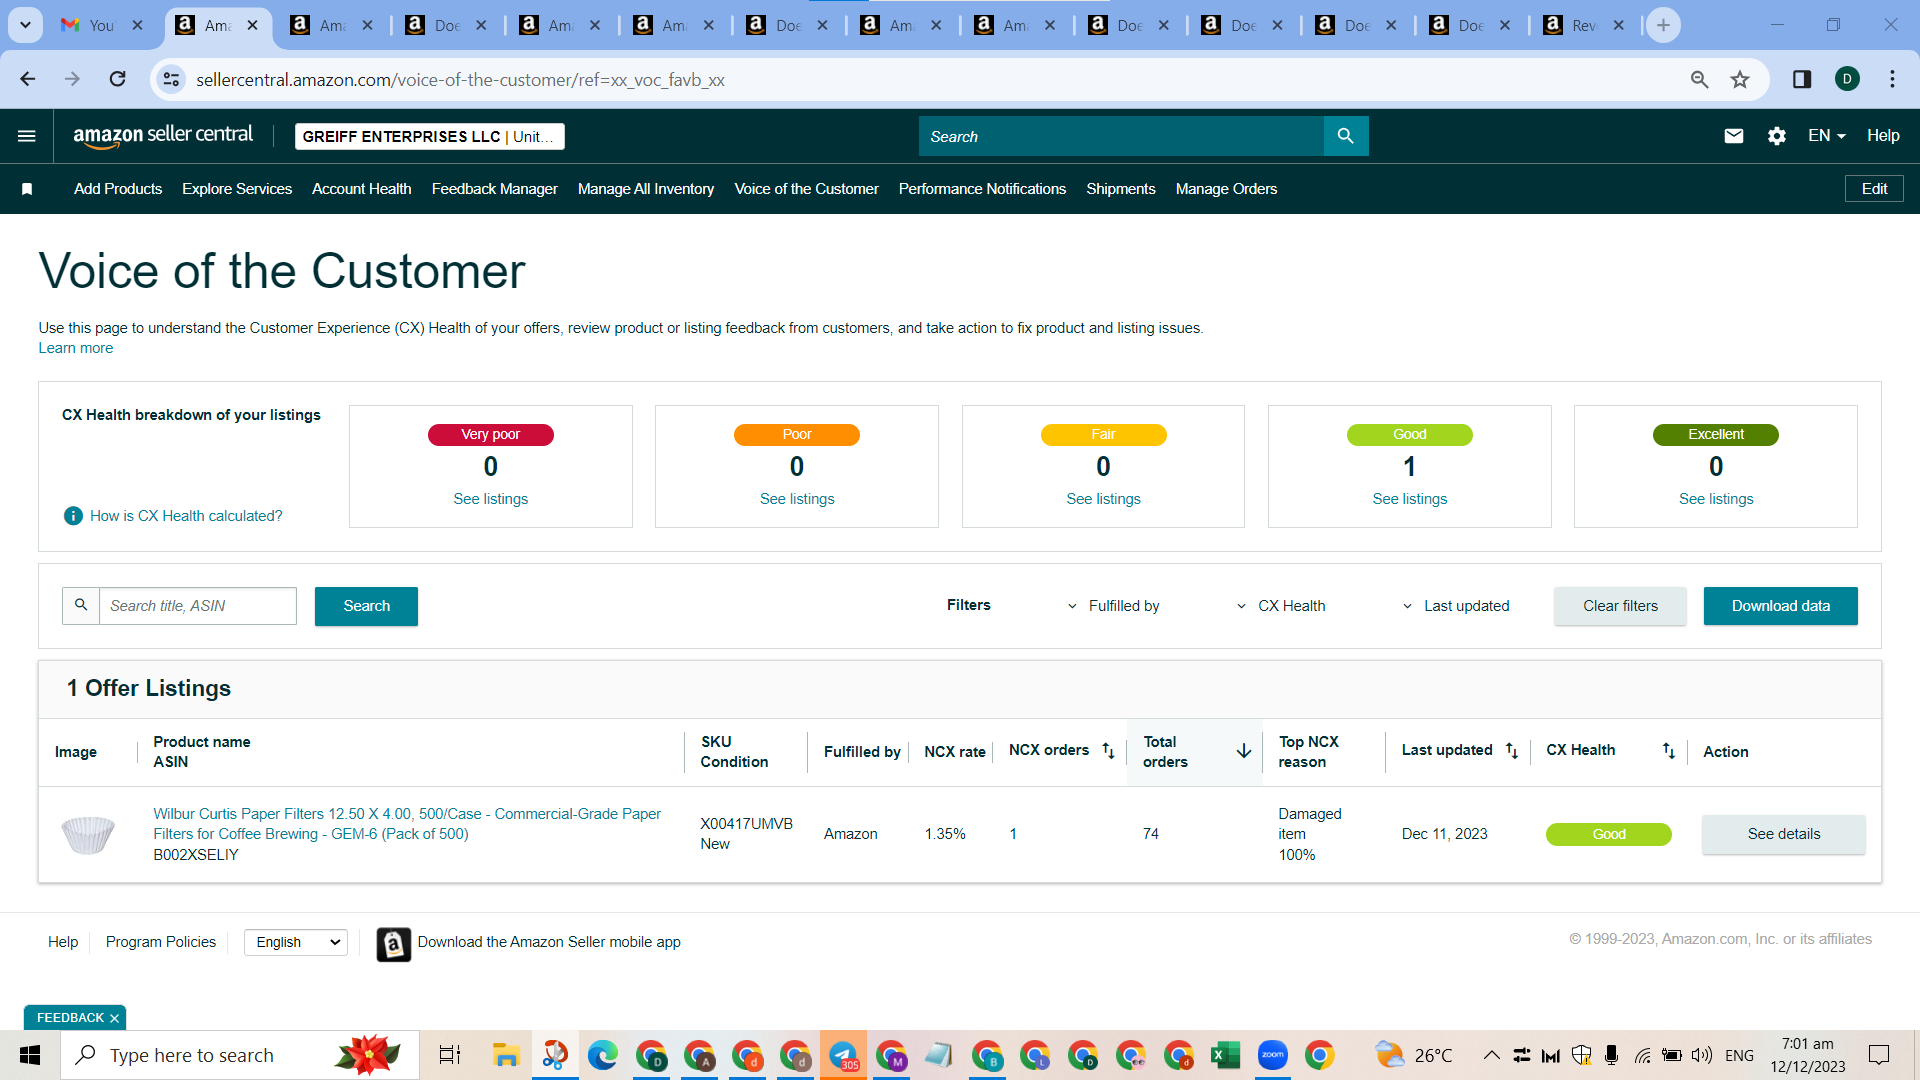The image size is (1920, 1080).
Task: Open See listings under Very poor
Action: point(490,499)
